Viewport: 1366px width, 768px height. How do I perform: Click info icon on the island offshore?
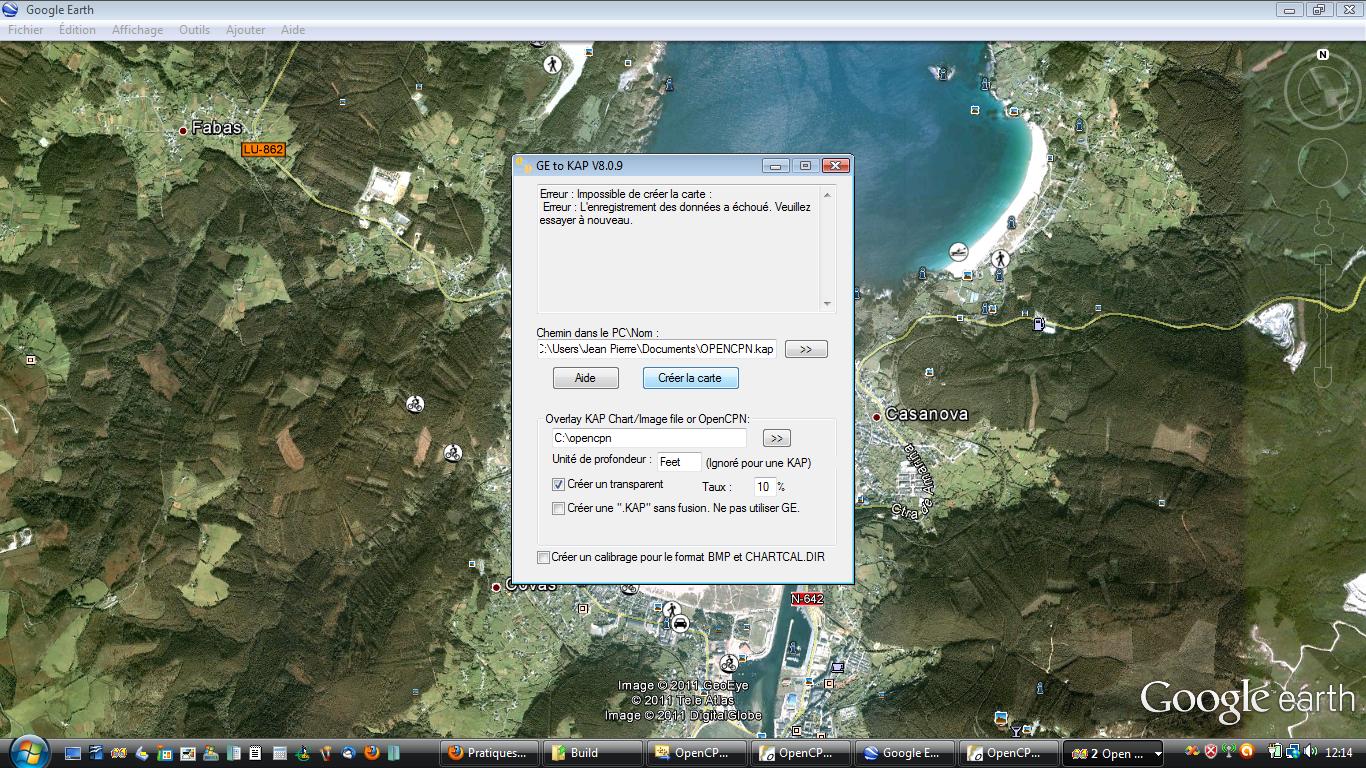pos(942,73)
